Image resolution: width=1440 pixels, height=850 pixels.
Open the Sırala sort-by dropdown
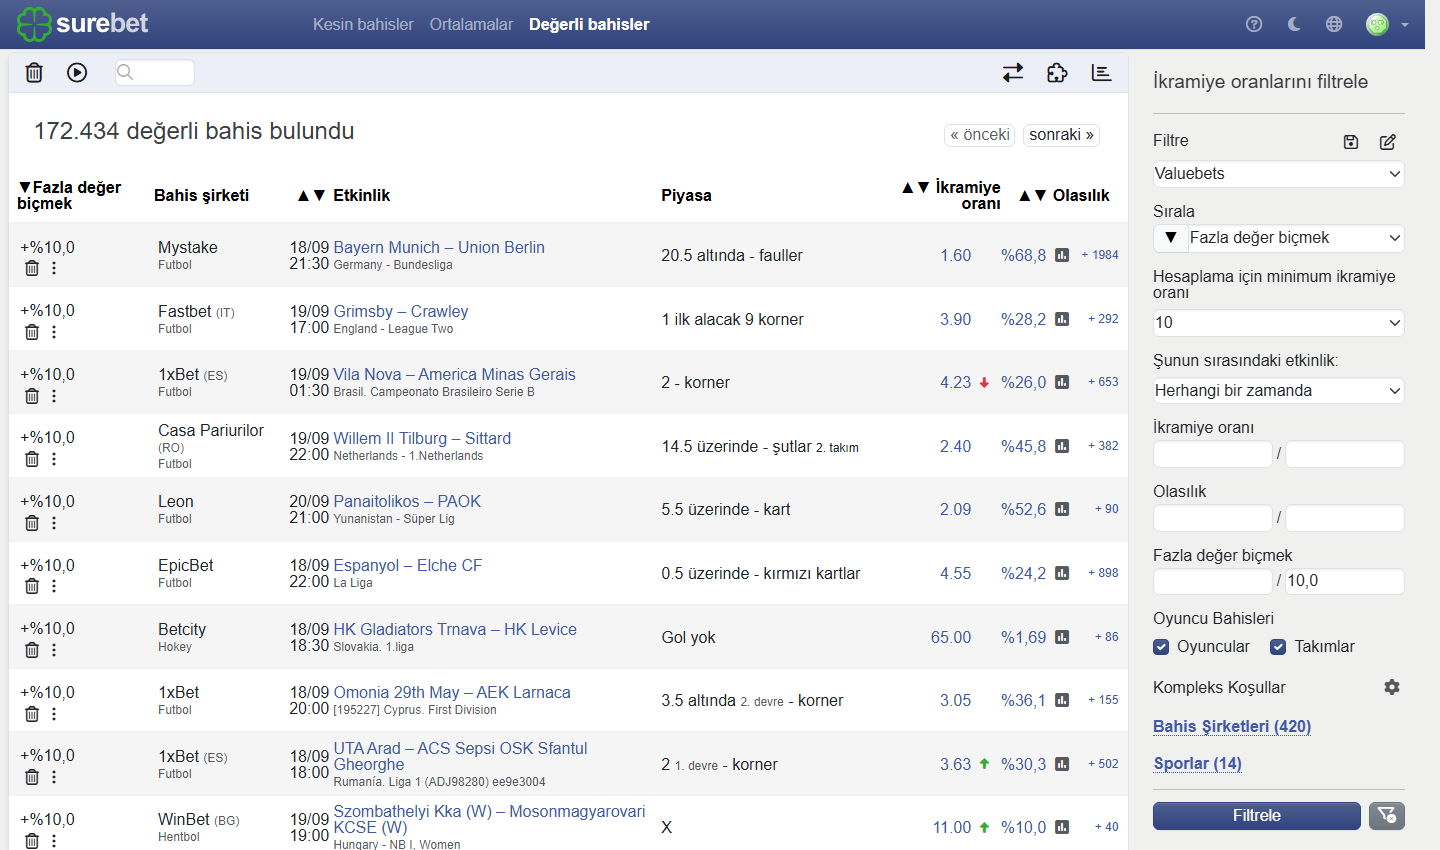point(1296,238)
